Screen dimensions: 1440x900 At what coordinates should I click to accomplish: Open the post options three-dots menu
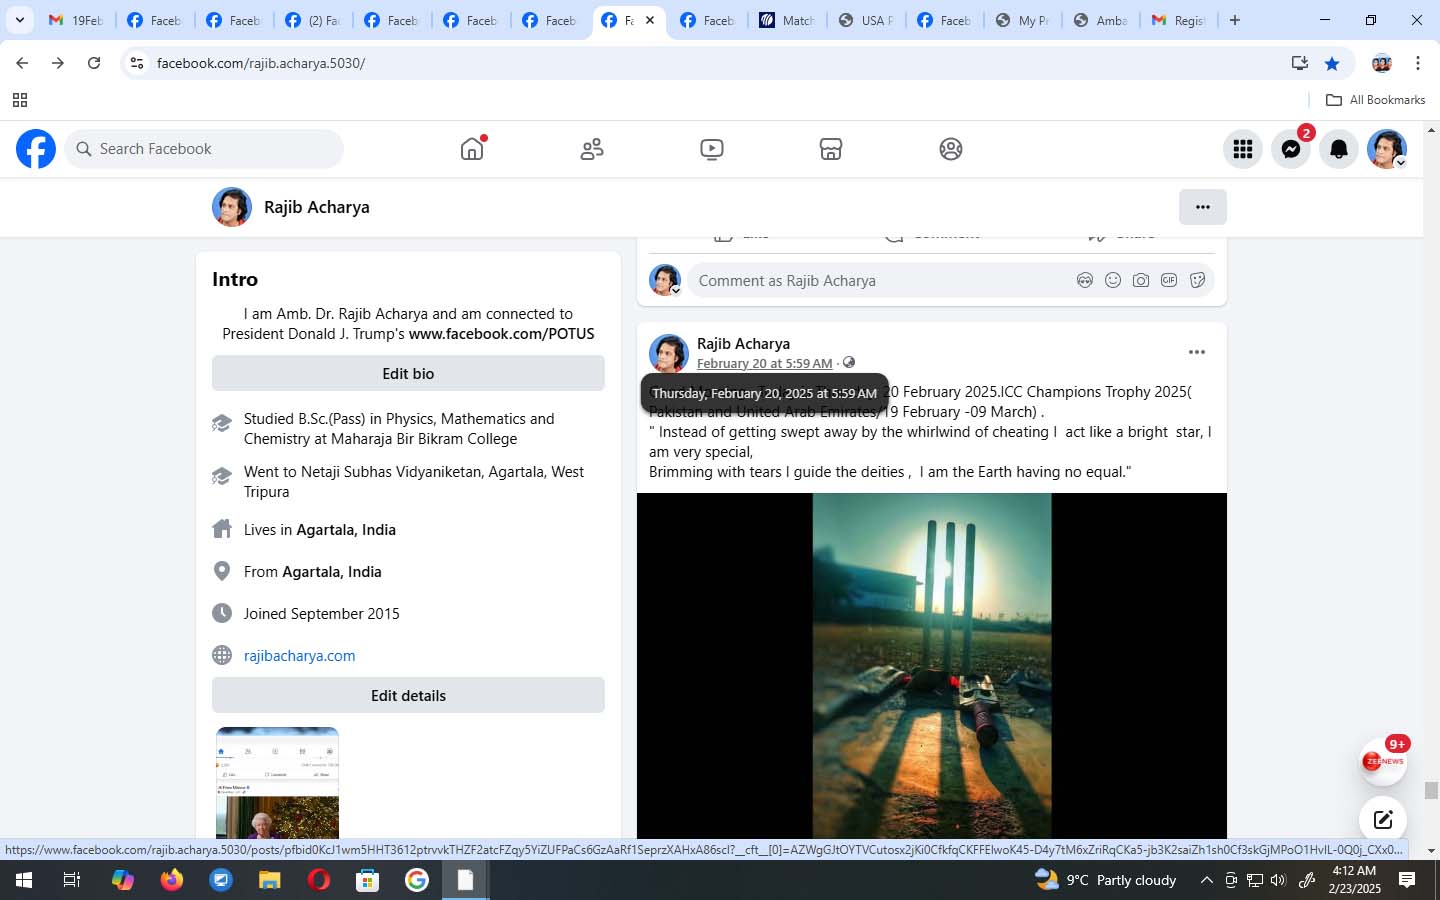coord(1197,352)
